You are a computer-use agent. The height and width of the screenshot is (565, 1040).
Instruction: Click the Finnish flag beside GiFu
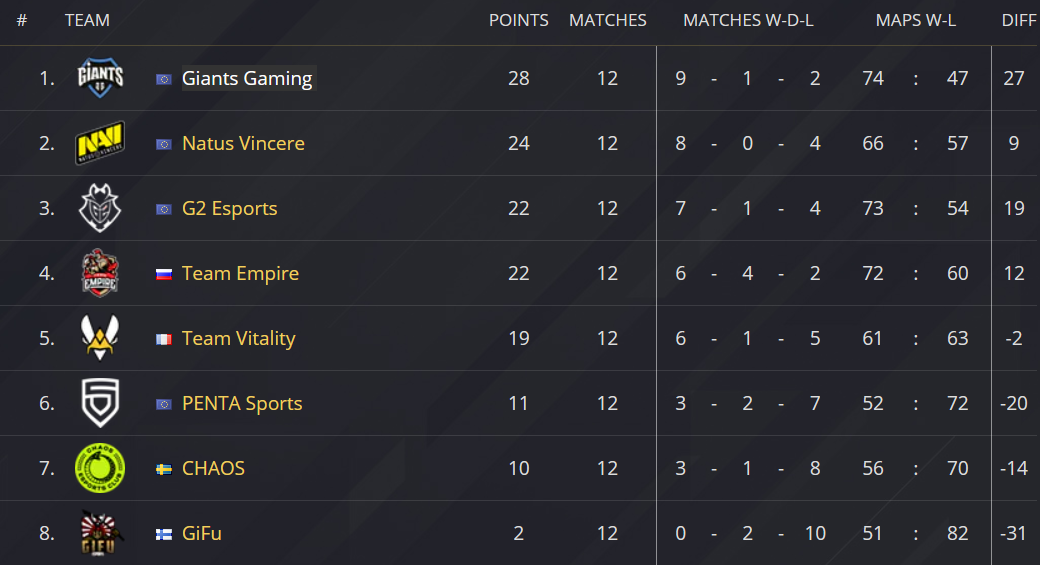tap(164, 534)
